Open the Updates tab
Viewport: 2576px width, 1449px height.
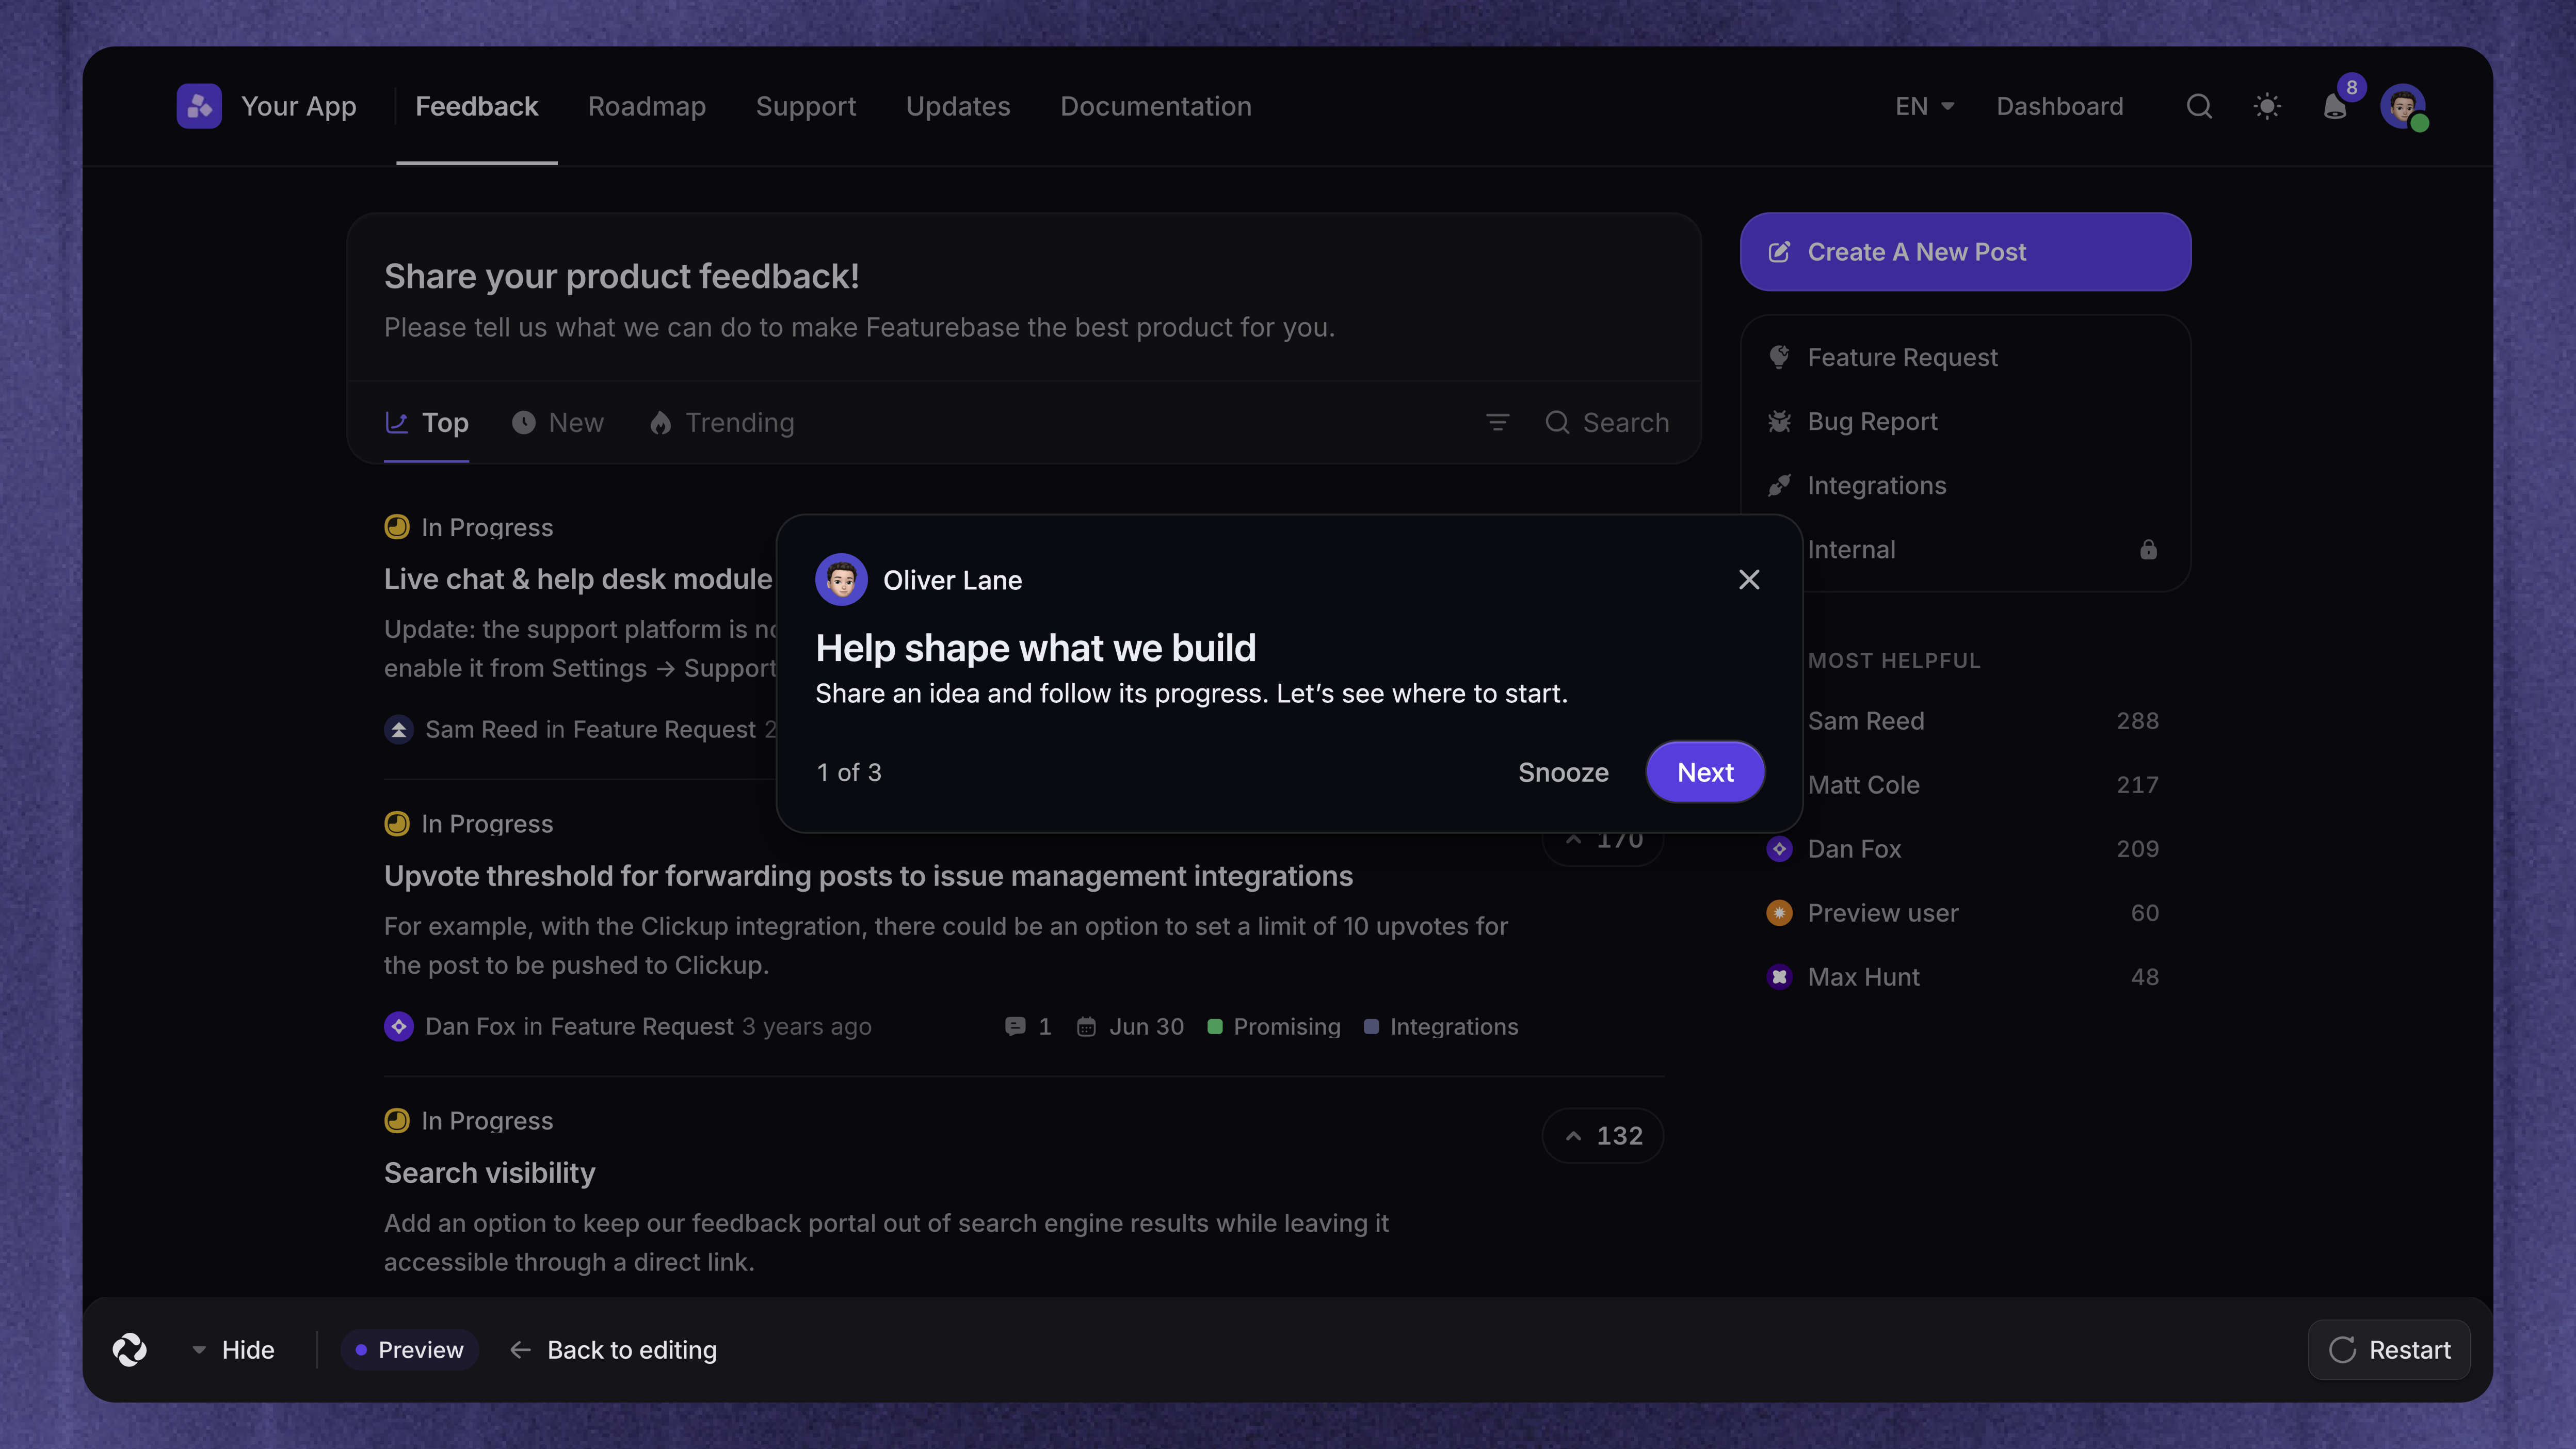coord(957,106)
